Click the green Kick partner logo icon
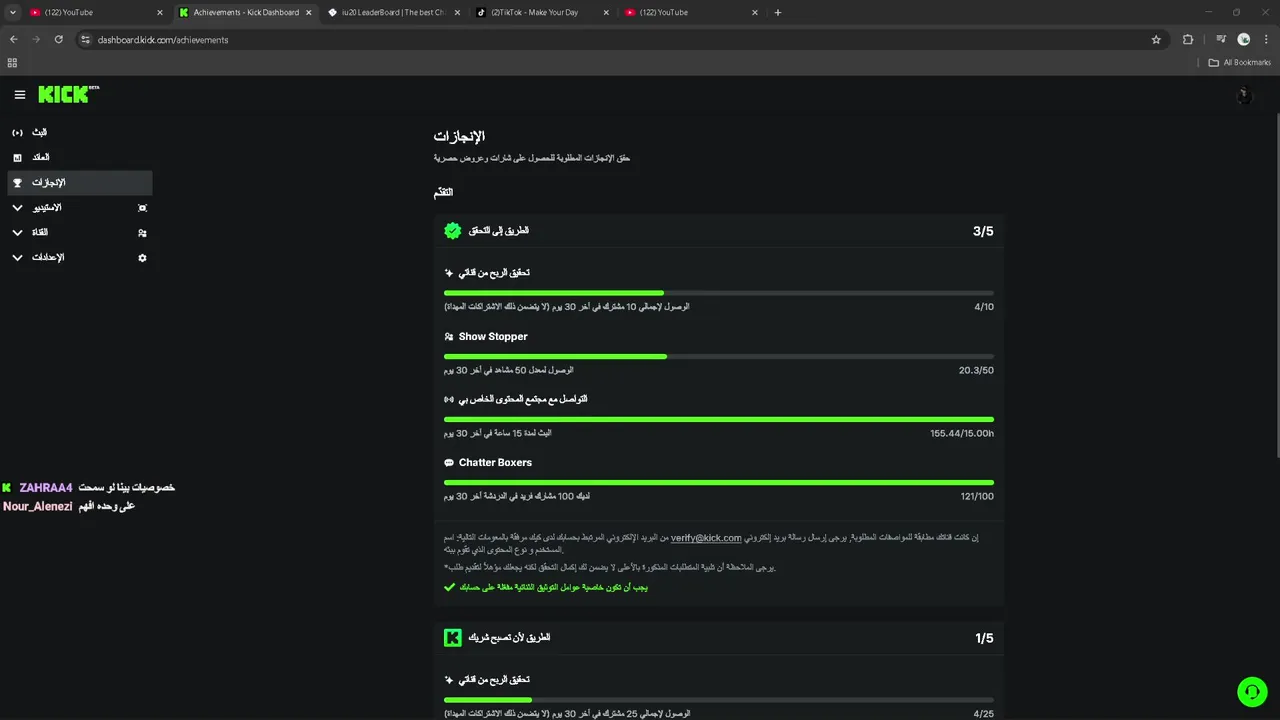 click(453, 637)
